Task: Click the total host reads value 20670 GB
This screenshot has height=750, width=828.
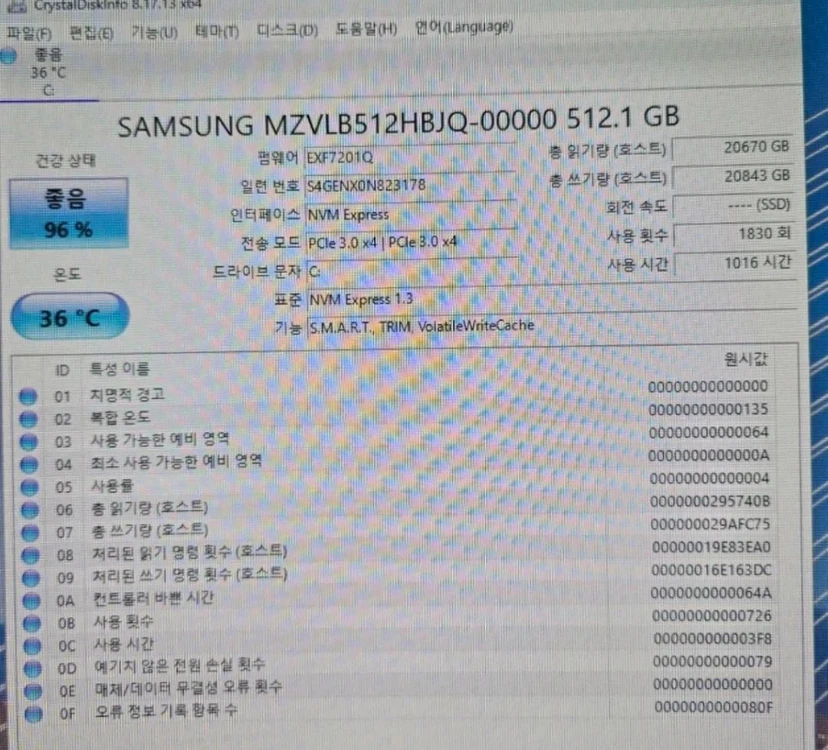Action: coord(732,148)
